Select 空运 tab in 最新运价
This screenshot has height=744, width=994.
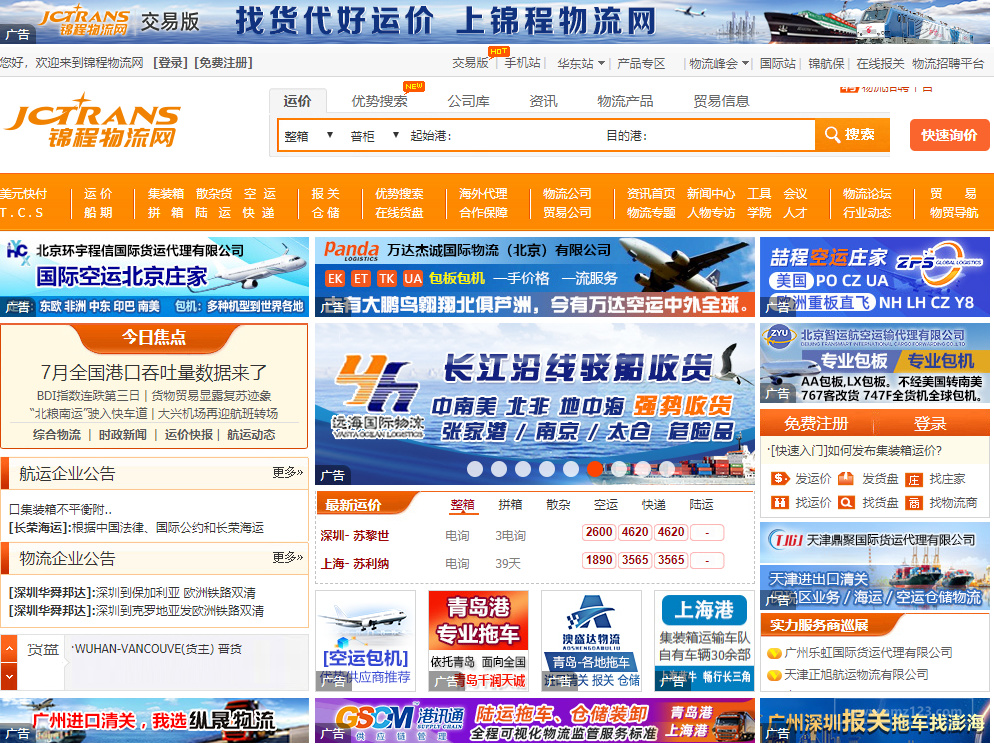point(605,504)
